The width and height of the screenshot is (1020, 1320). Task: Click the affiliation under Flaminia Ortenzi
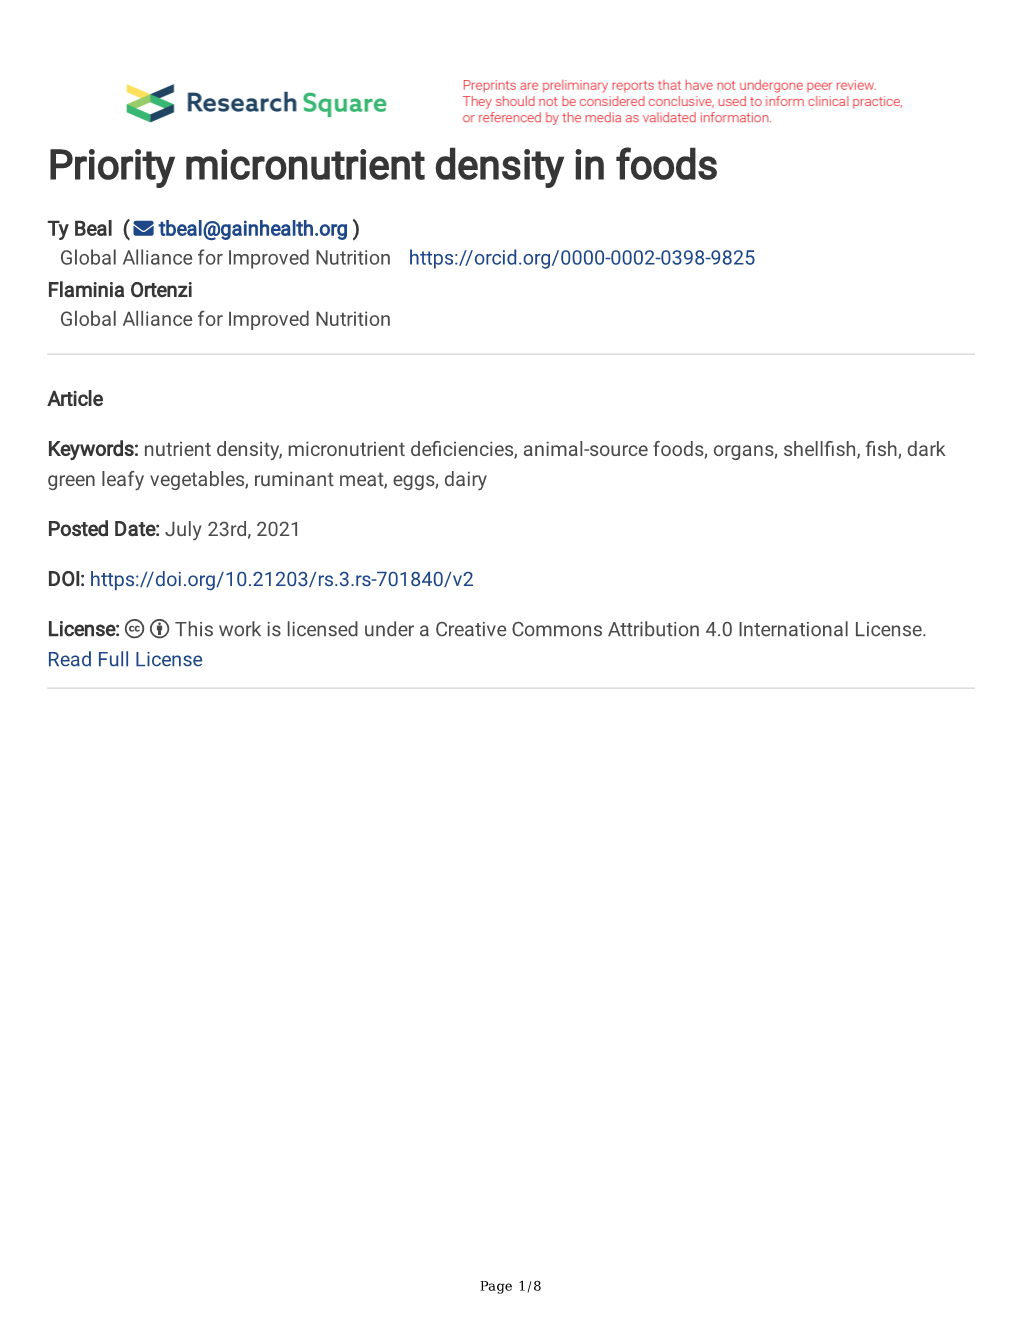(225, 319)
